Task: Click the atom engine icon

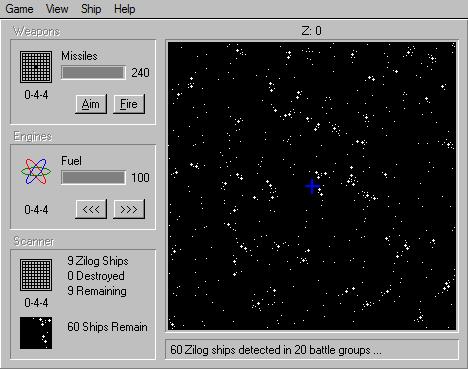Action: point(36,172)
